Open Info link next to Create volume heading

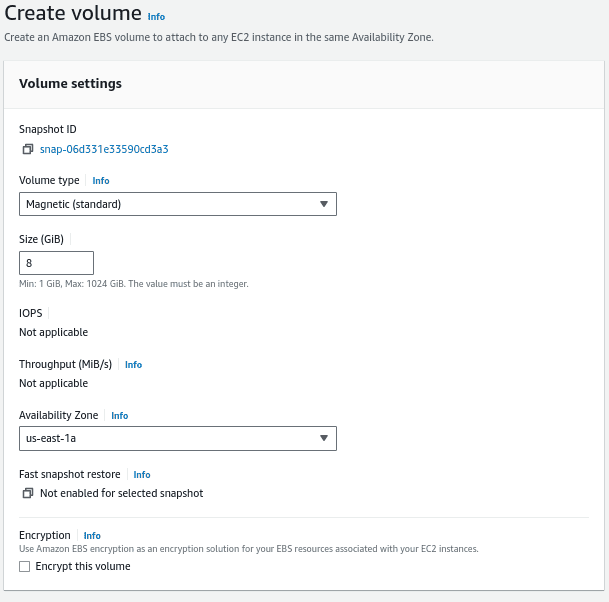pos(156,17)
